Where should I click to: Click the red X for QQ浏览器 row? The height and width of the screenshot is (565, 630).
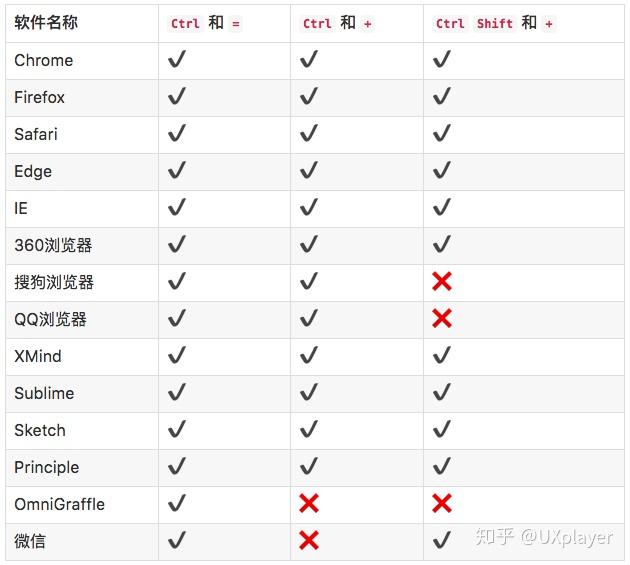point(442,318)
